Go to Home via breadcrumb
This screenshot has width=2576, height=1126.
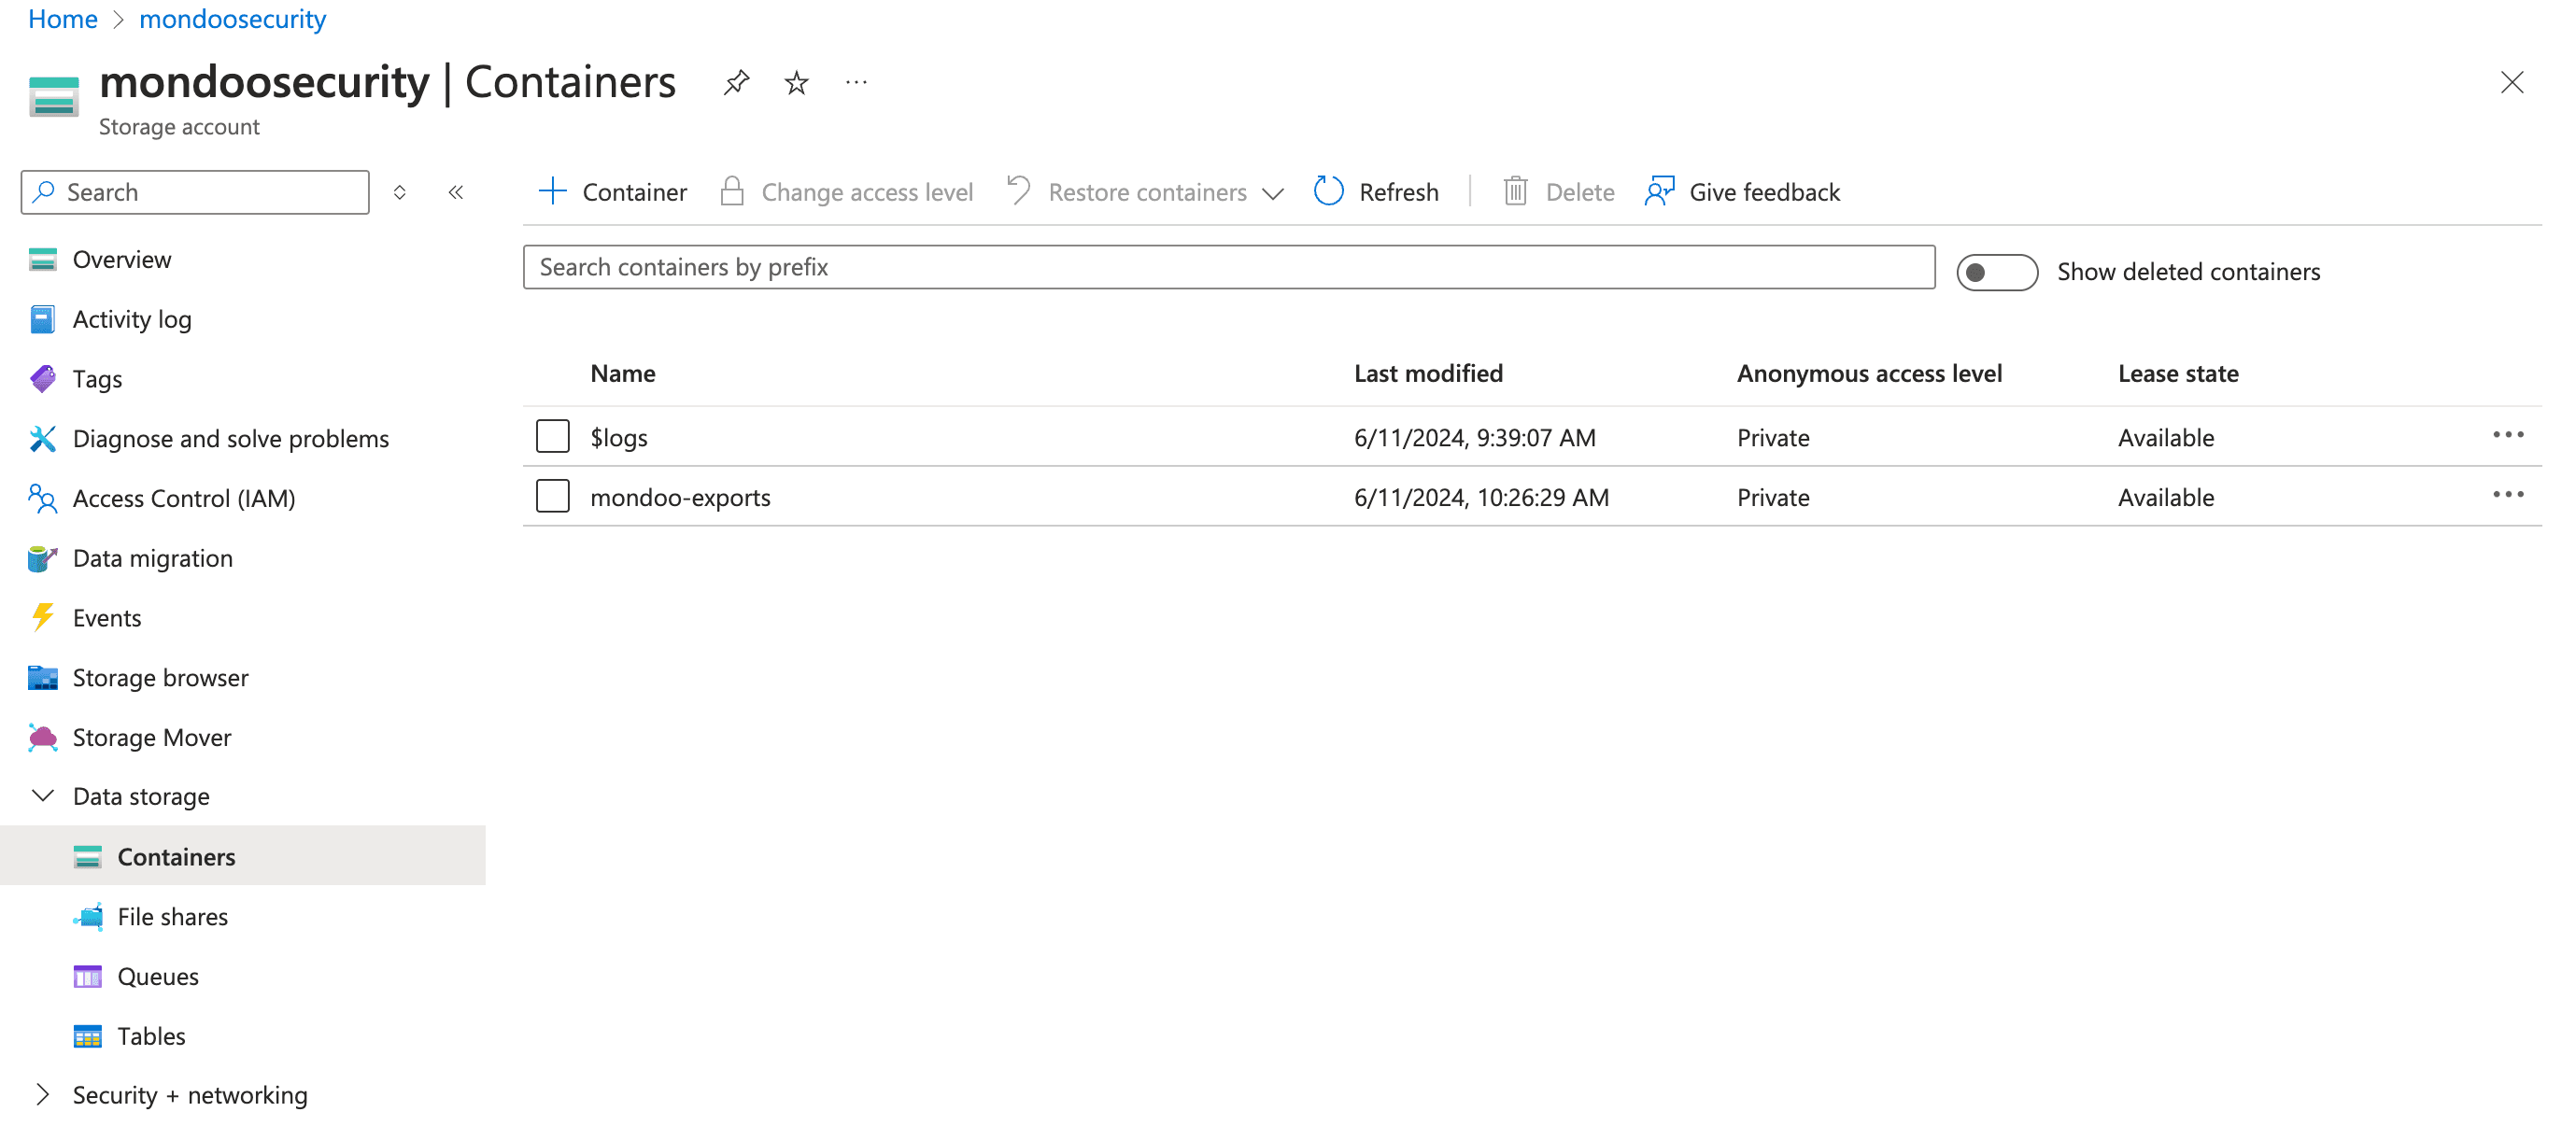[62, 18]
